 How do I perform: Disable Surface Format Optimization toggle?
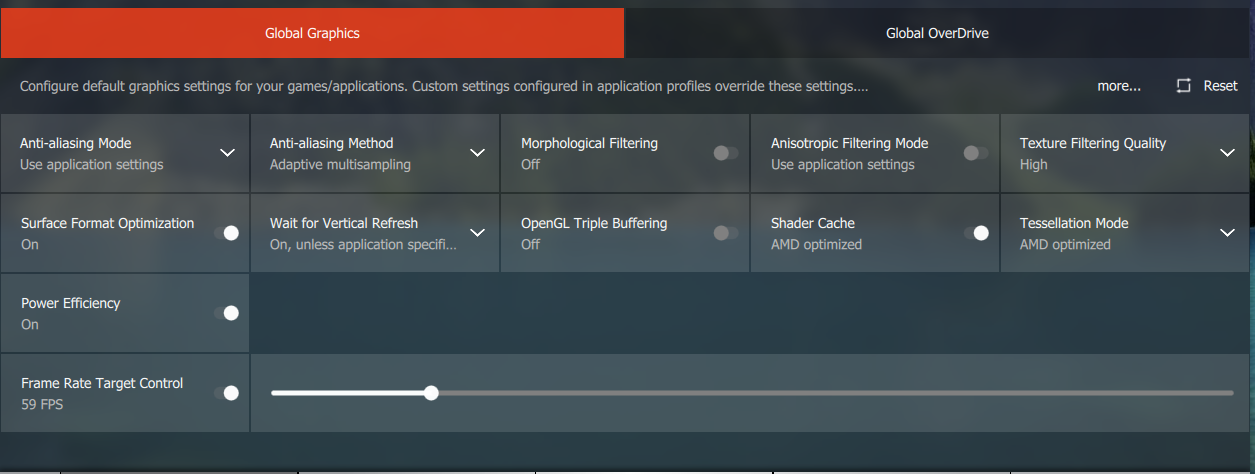tap(227, 233)
